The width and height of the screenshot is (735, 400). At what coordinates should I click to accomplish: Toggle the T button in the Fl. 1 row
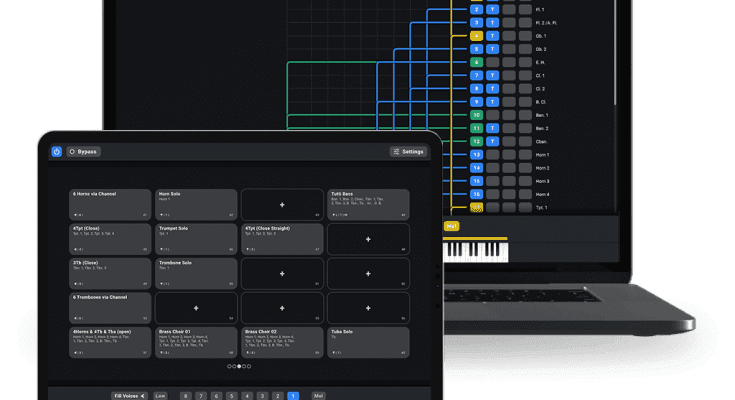point(492,9)
